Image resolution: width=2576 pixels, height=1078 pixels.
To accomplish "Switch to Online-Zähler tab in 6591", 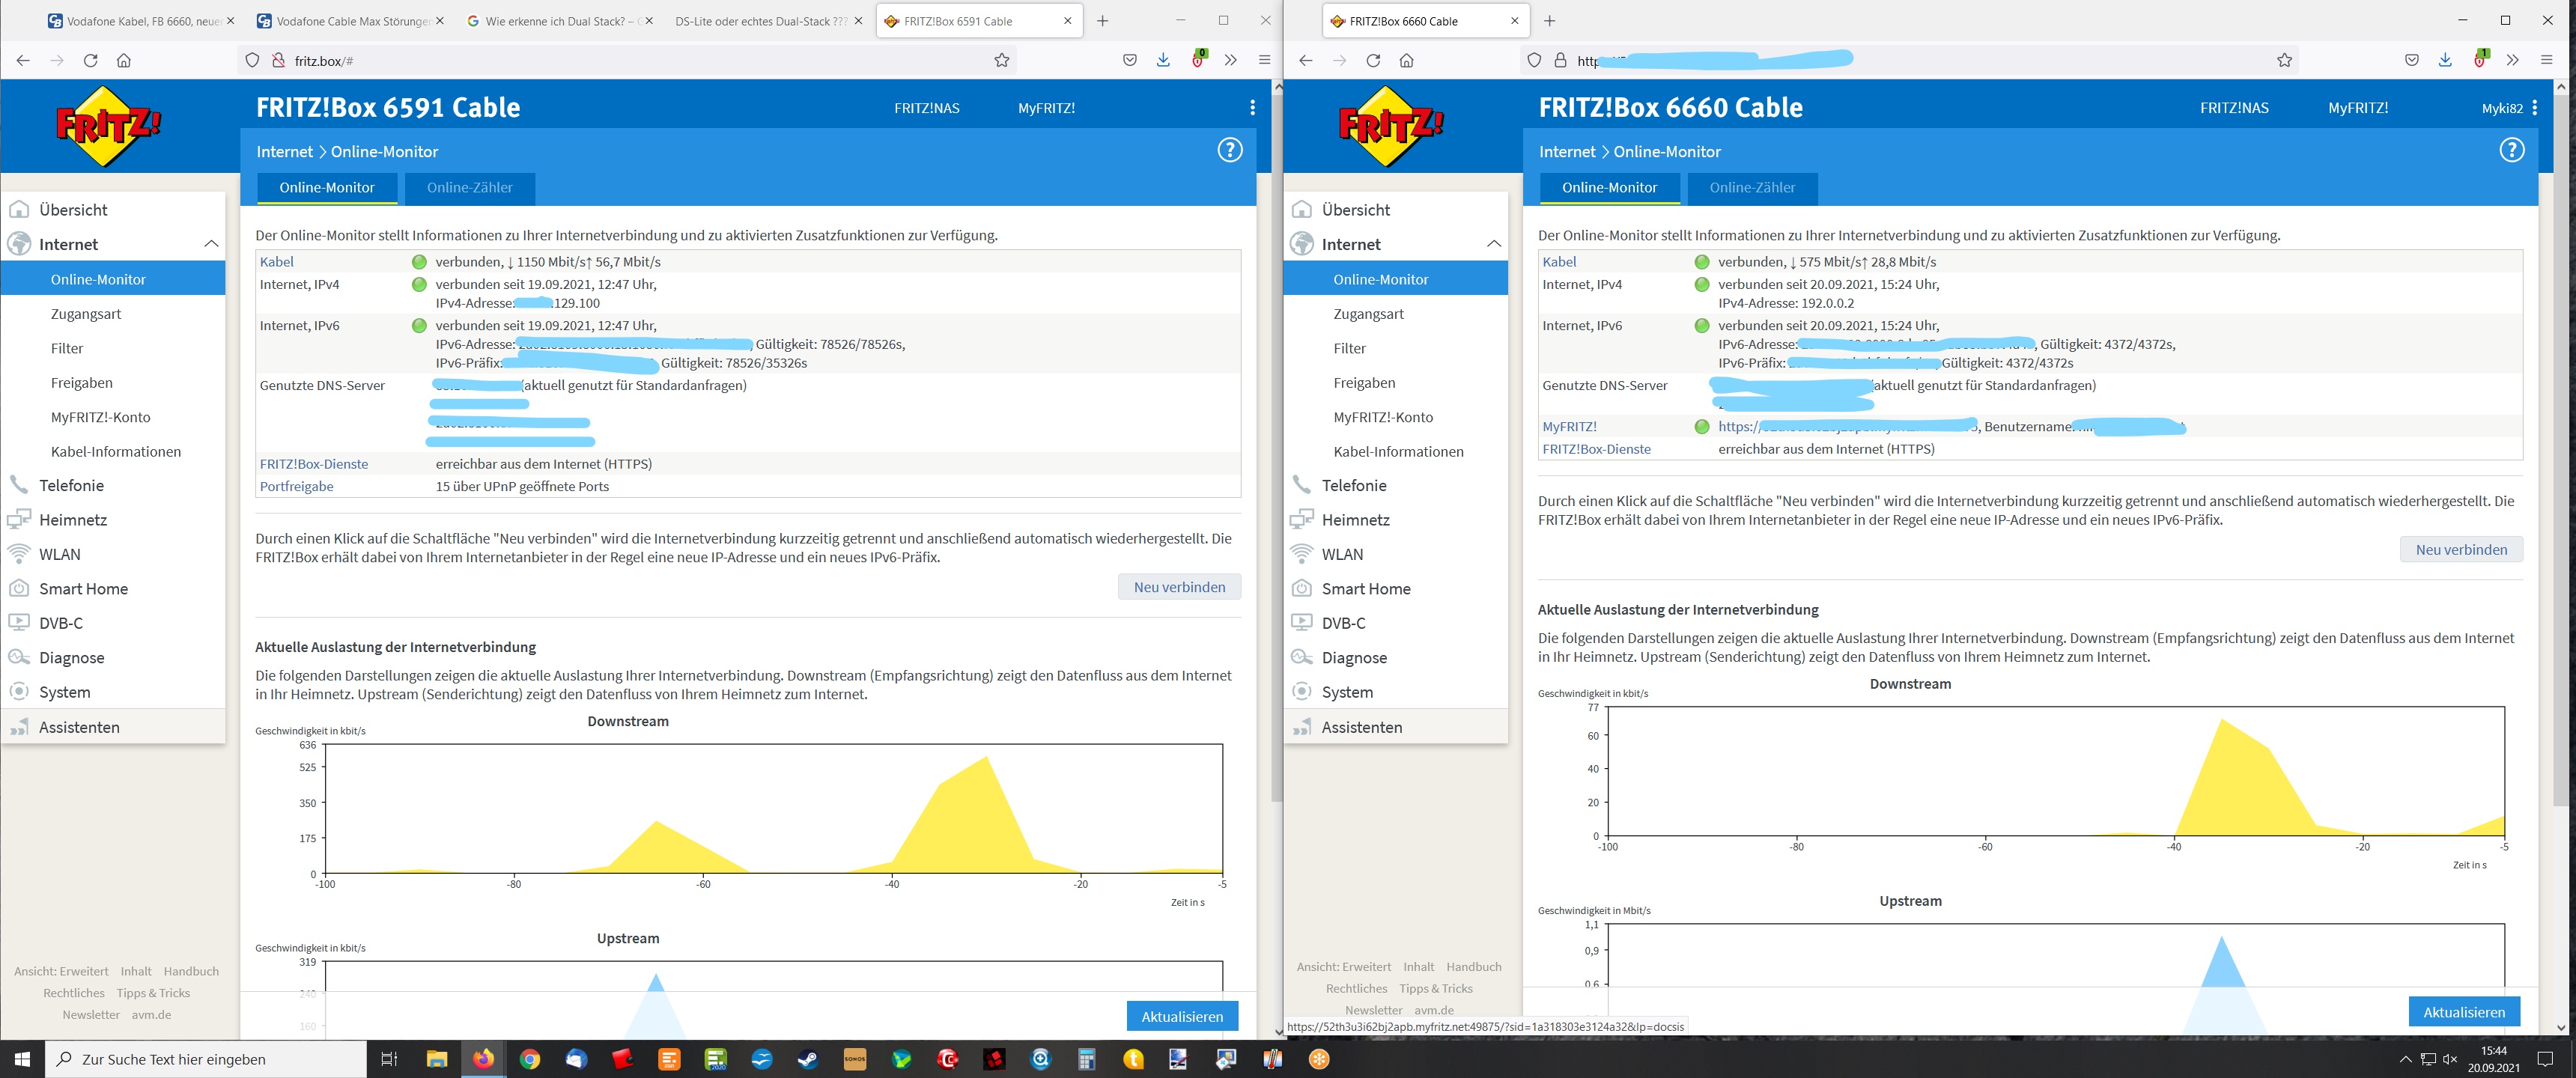I will (x=469, y=187).
